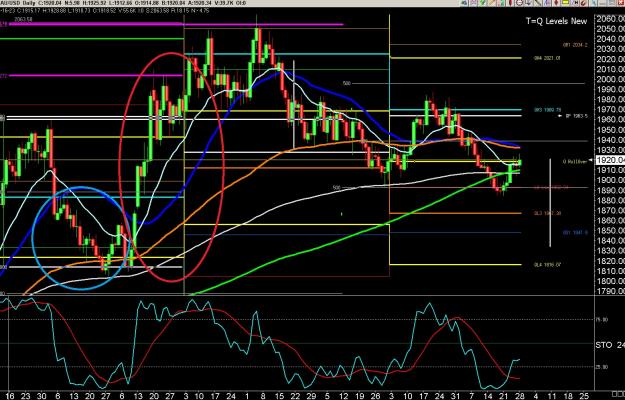
Task: Click date label 11 on time axis
Action: [x=552, y=396]
